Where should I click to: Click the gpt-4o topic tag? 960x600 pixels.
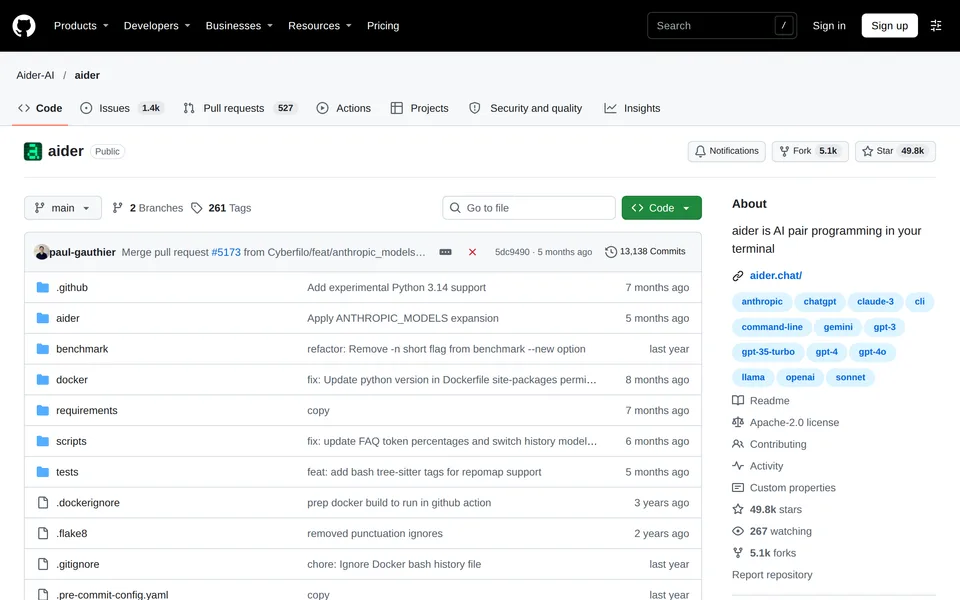[x=872, y=352]
